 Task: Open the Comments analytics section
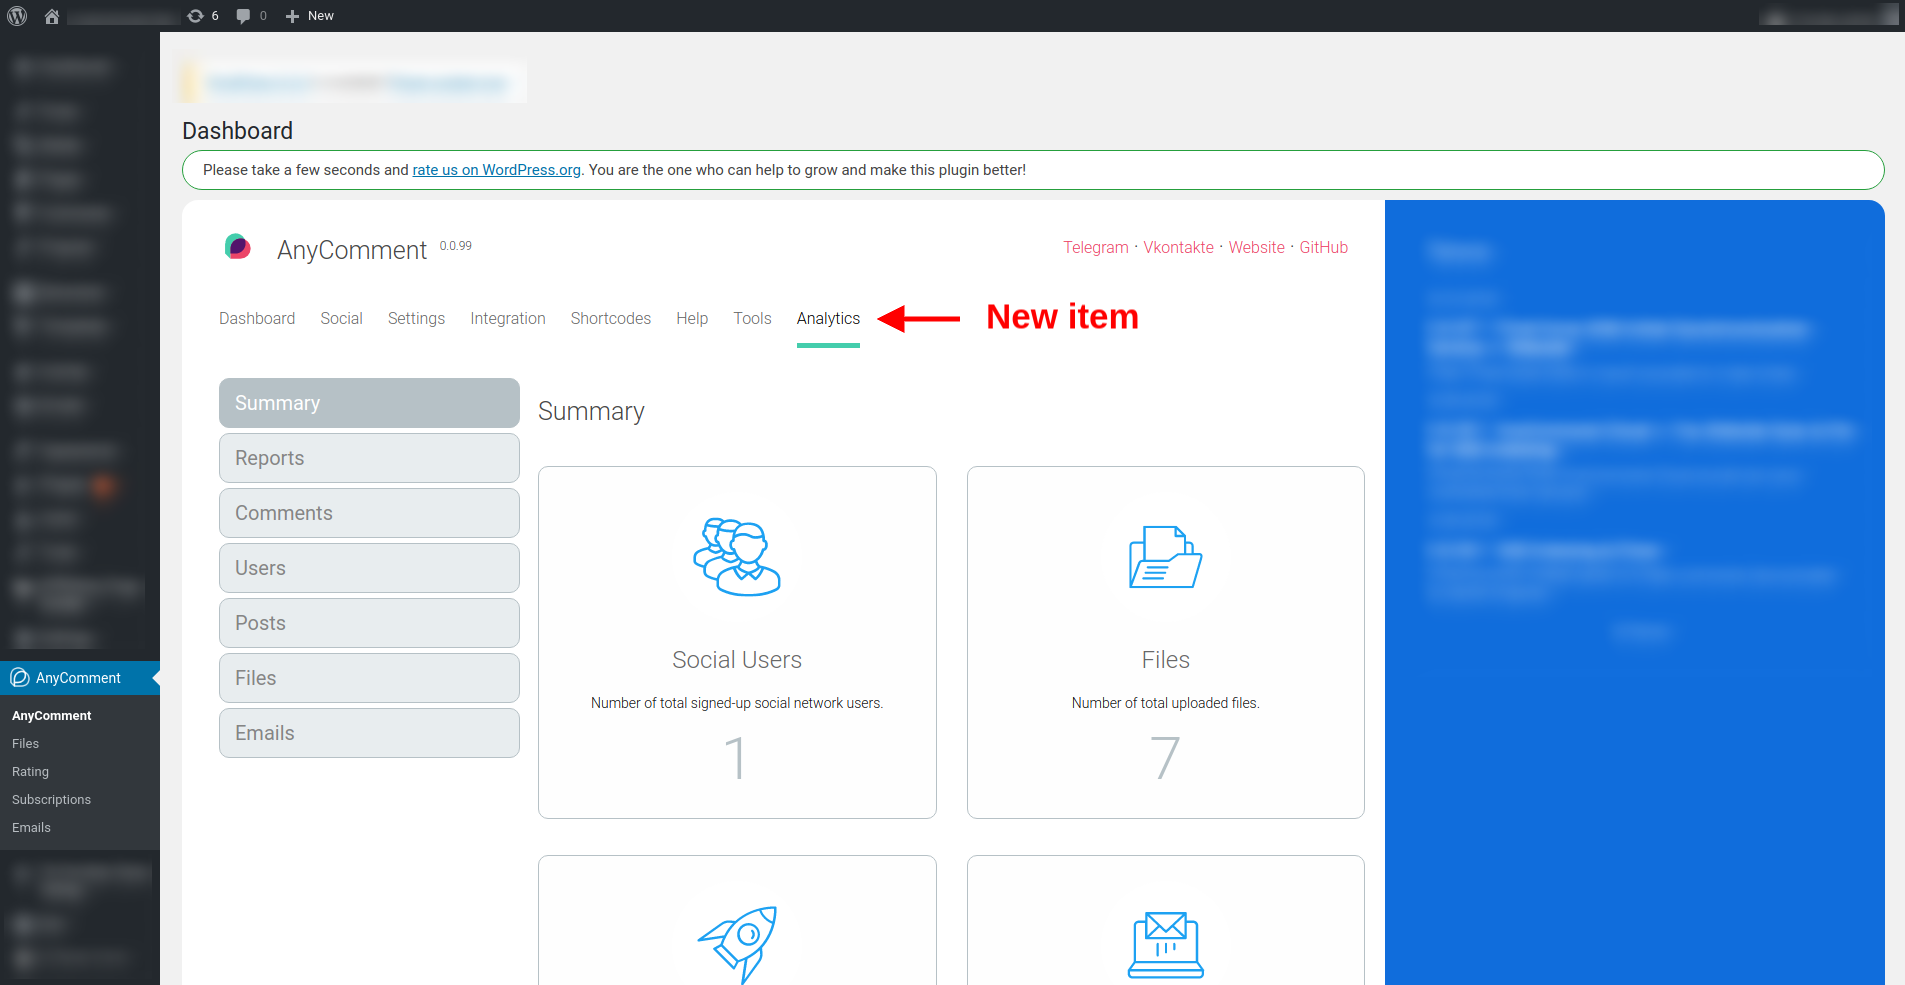pos(369,513)
